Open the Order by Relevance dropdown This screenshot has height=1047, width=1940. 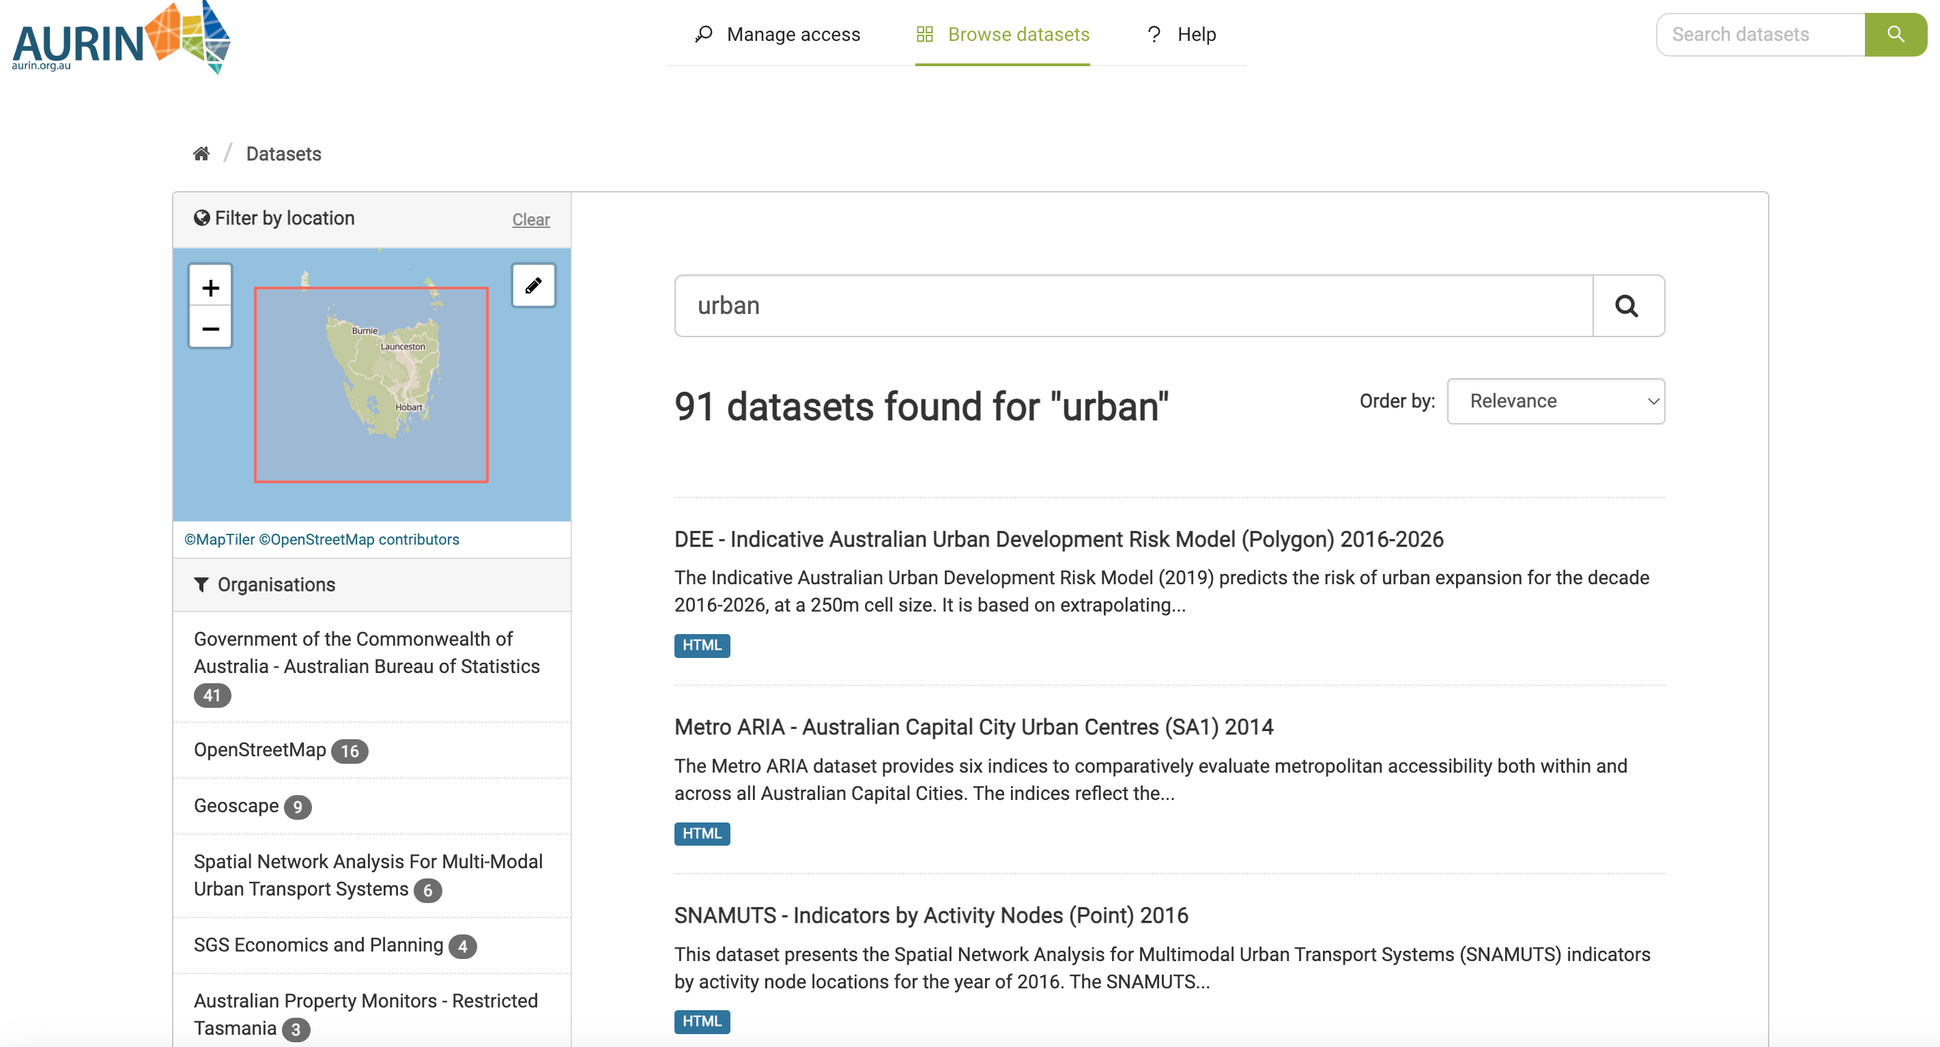click(1556, 401)
